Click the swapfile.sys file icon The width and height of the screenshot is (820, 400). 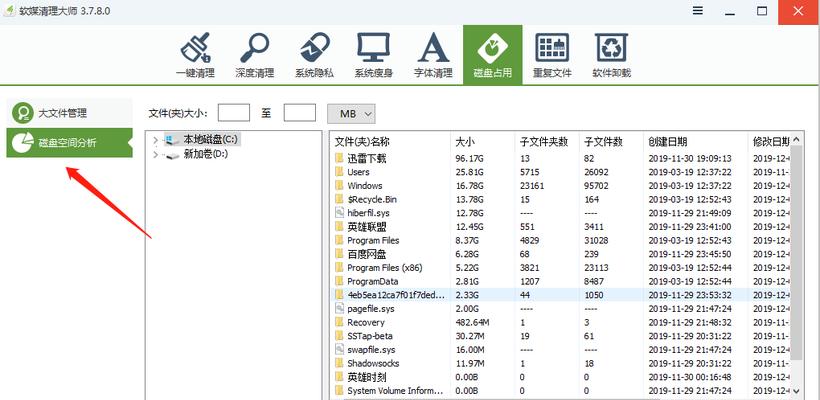339,349
